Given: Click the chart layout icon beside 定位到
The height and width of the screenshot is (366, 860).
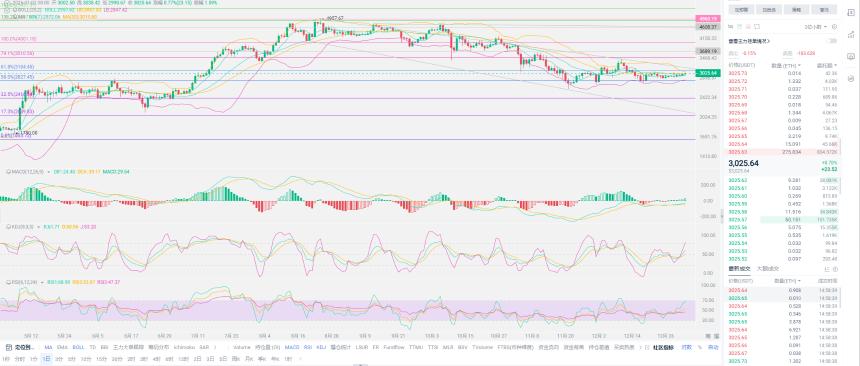Looking at the screenshot, I should click(8, 347).
